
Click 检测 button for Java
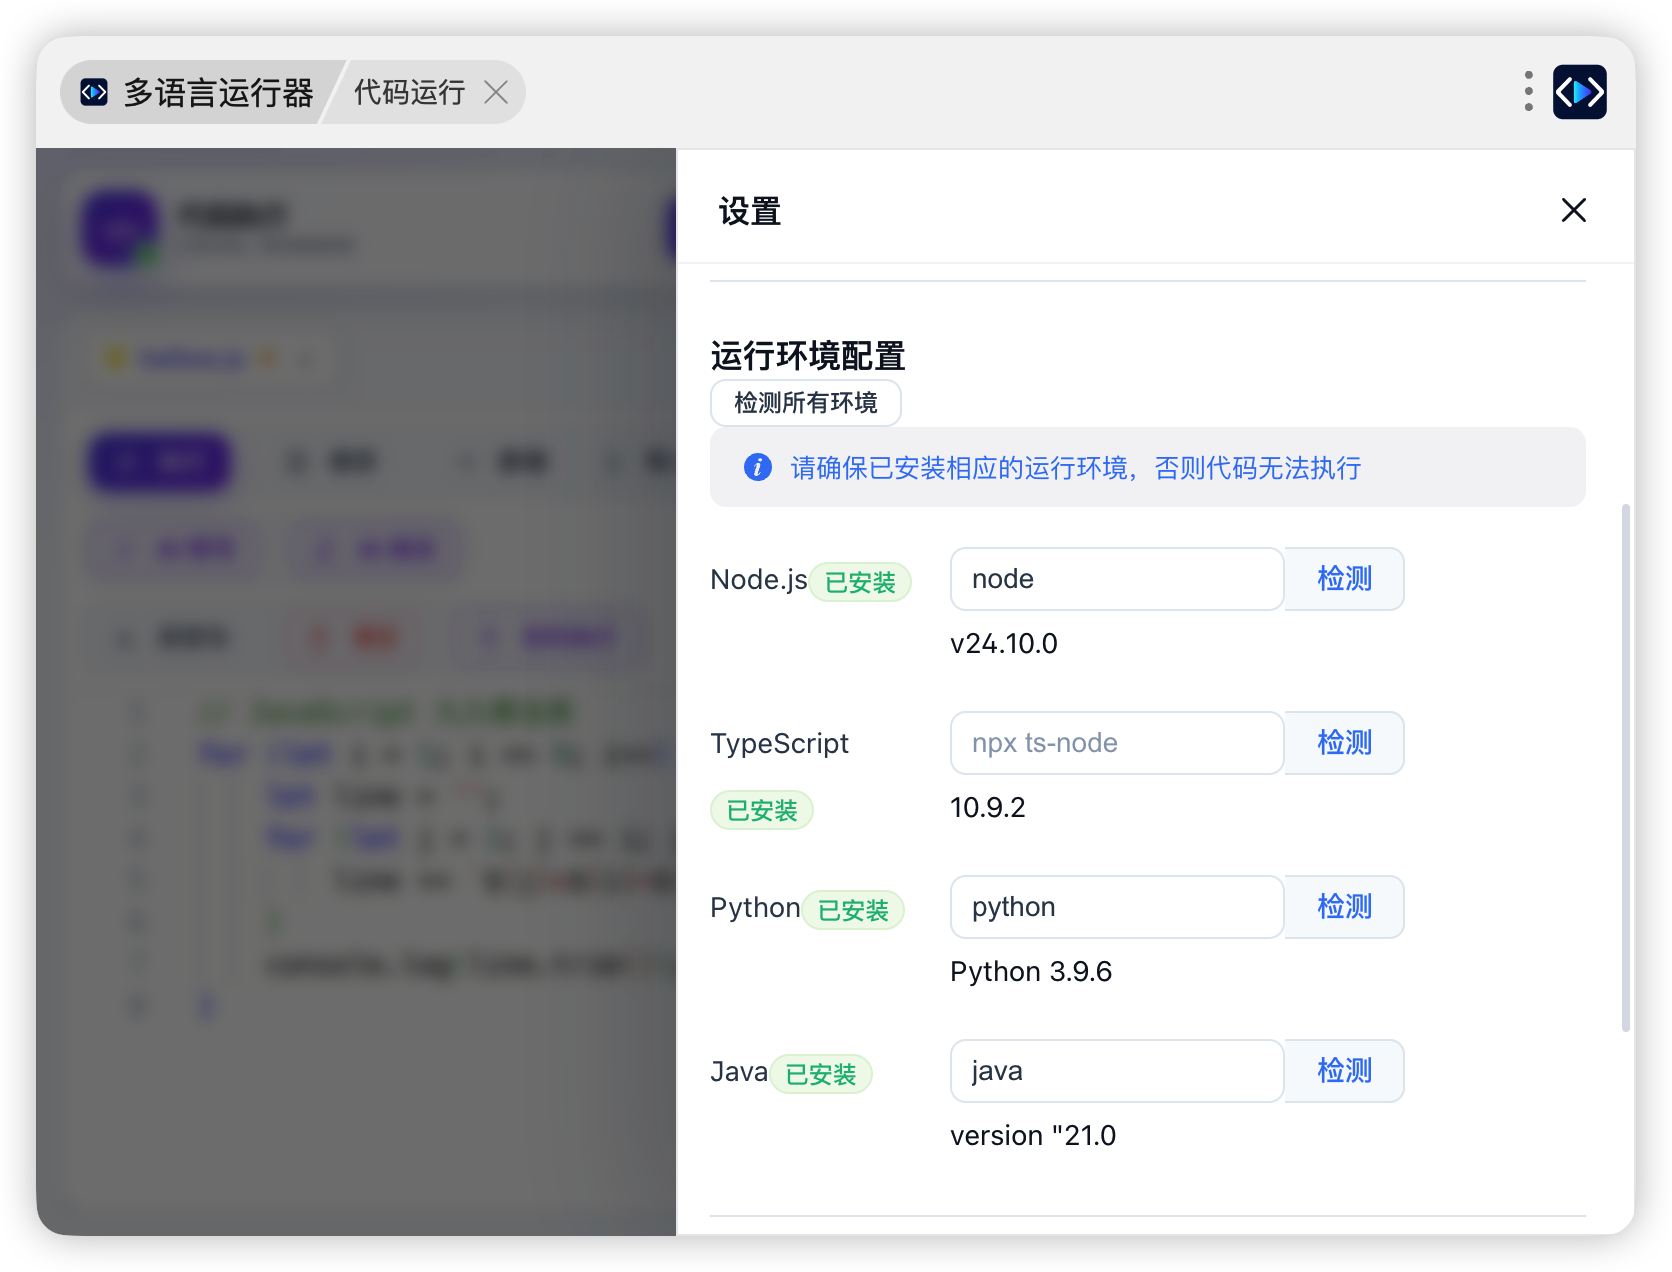(1344, 1071)
